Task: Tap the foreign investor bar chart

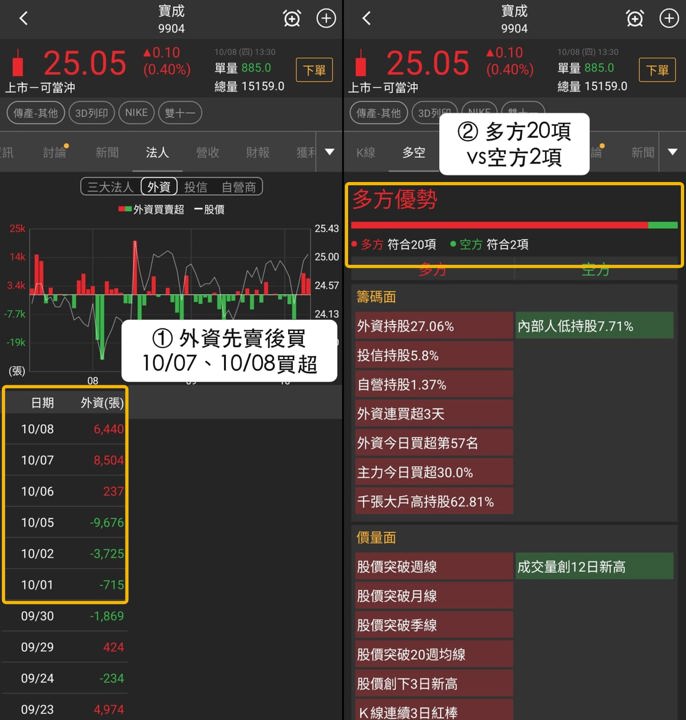Action: click(170, 298)
